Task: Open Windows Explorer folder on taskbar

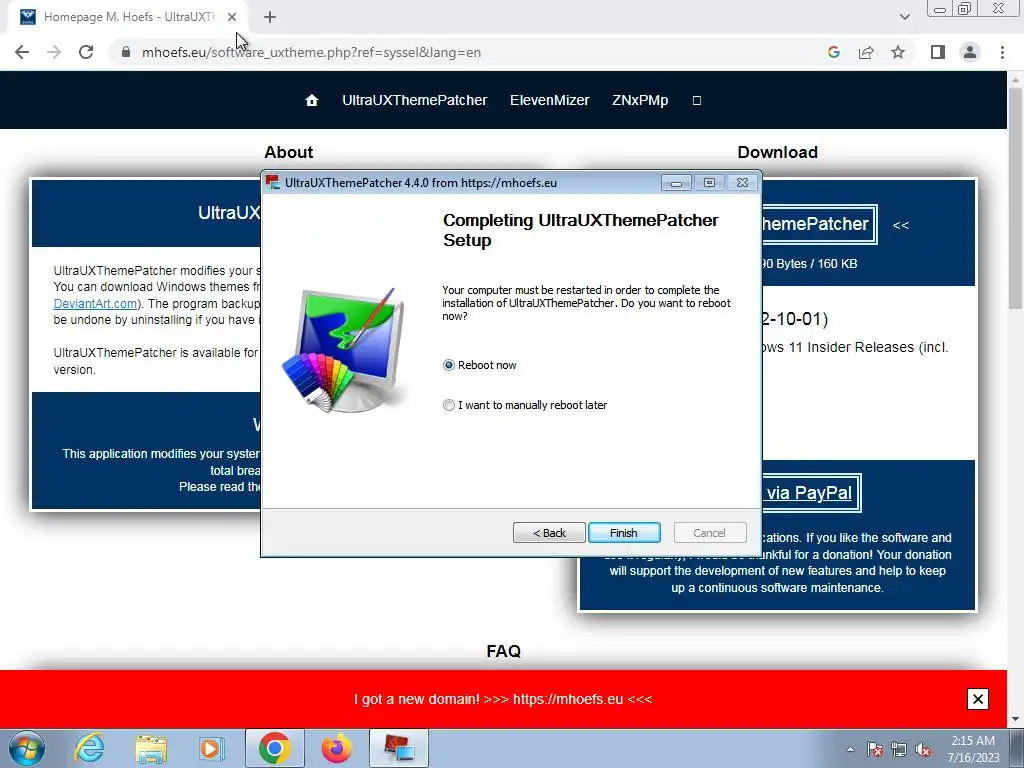Action: coord(151,748)
